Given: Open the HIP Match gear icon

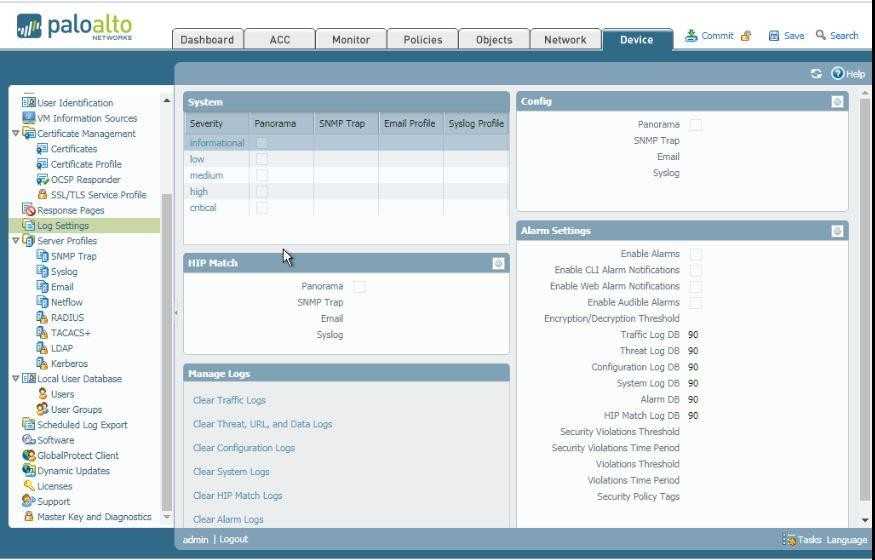Looking at the screenshot, I should pyautogui.click(x=498, y=263).
